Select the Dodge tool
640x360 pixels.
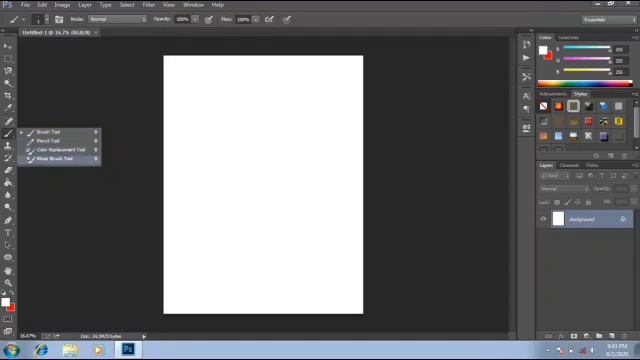8,207
